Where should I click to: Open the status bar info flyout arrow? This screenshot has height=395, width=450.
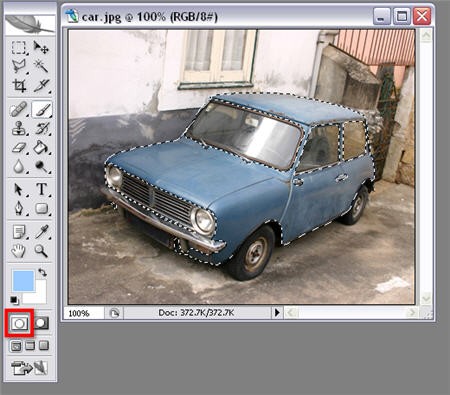tap(277, 313)
